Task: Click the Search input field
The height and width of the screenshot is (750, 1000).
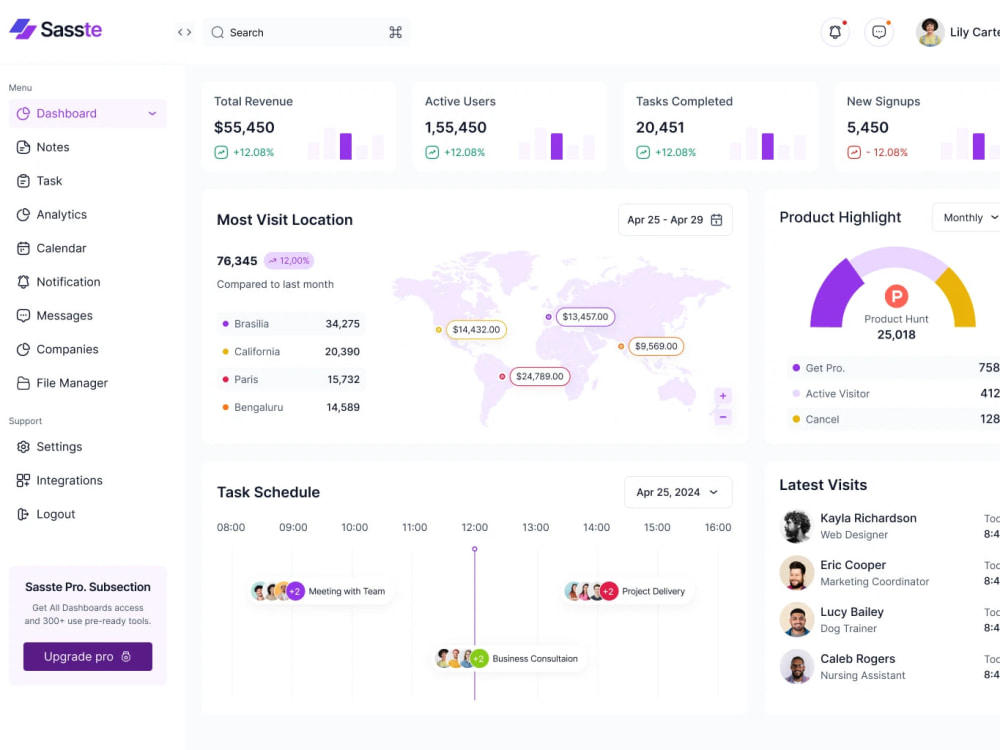Action: pos(307,33)
